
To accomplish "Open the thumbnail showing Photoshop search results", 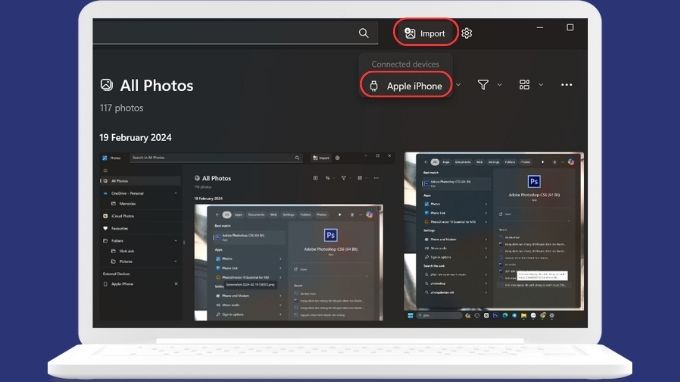I will 494,237.
